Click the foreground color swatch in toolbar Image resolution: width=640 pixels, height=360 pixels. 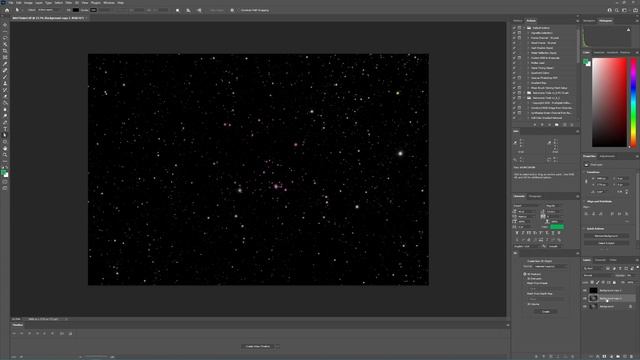coord(4,172)
